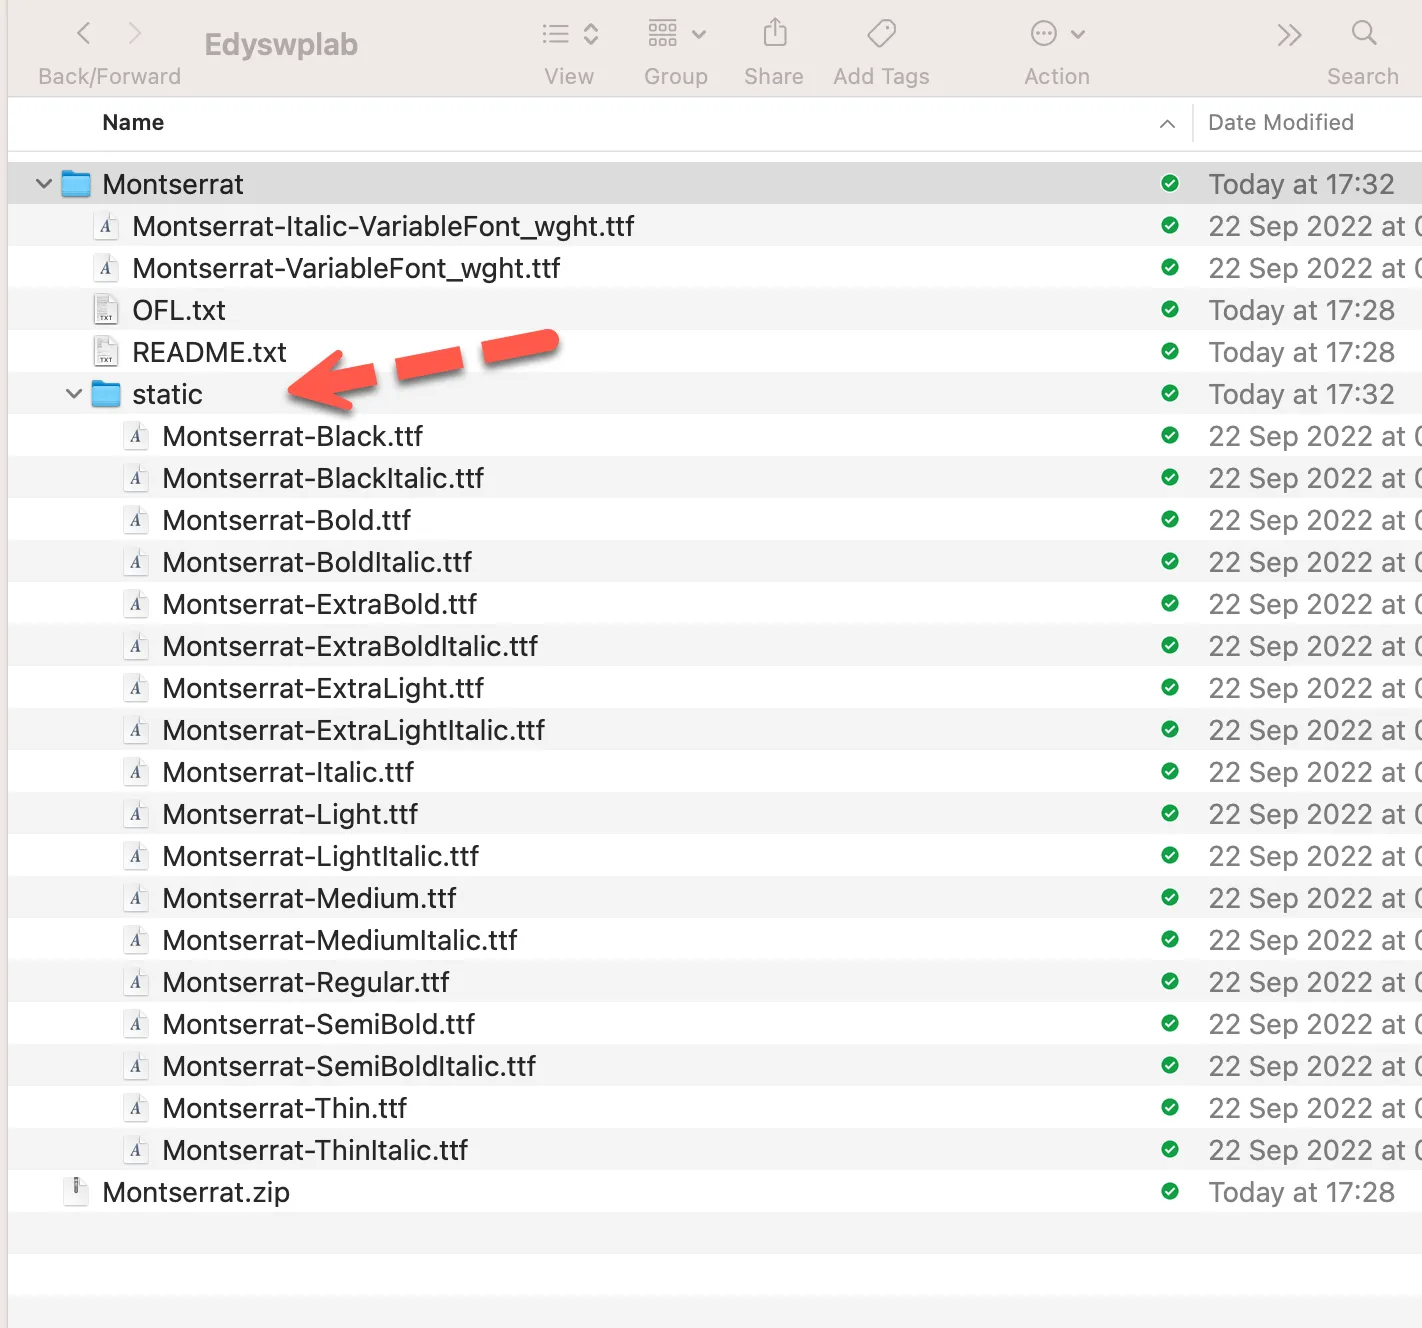Screen dimensions: 1422x1328
Task: Collapse the Montserrat folder disclosure triangle
Action: coord(43,184)
